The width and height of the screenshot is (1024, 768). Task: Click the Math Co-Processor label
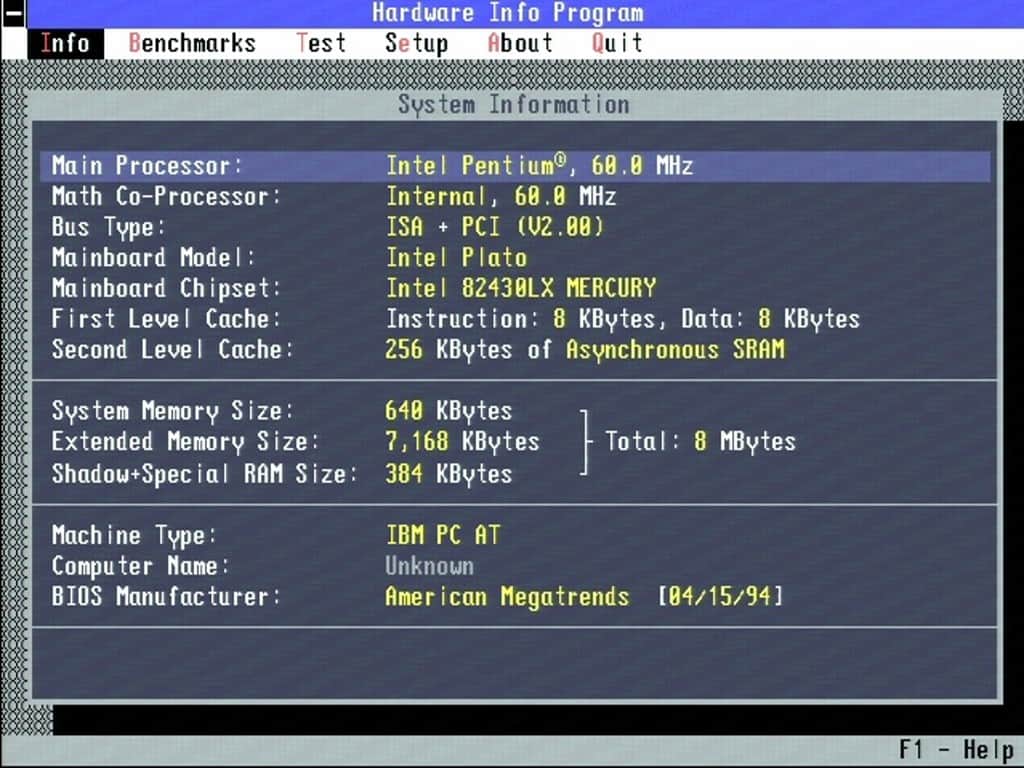(x=166, y=197)
